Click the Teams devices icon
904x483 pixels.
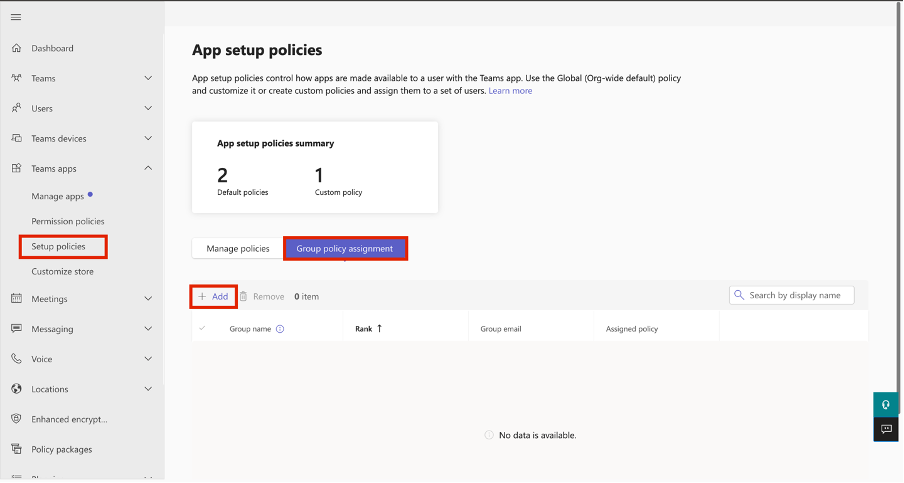click(16, 138)
